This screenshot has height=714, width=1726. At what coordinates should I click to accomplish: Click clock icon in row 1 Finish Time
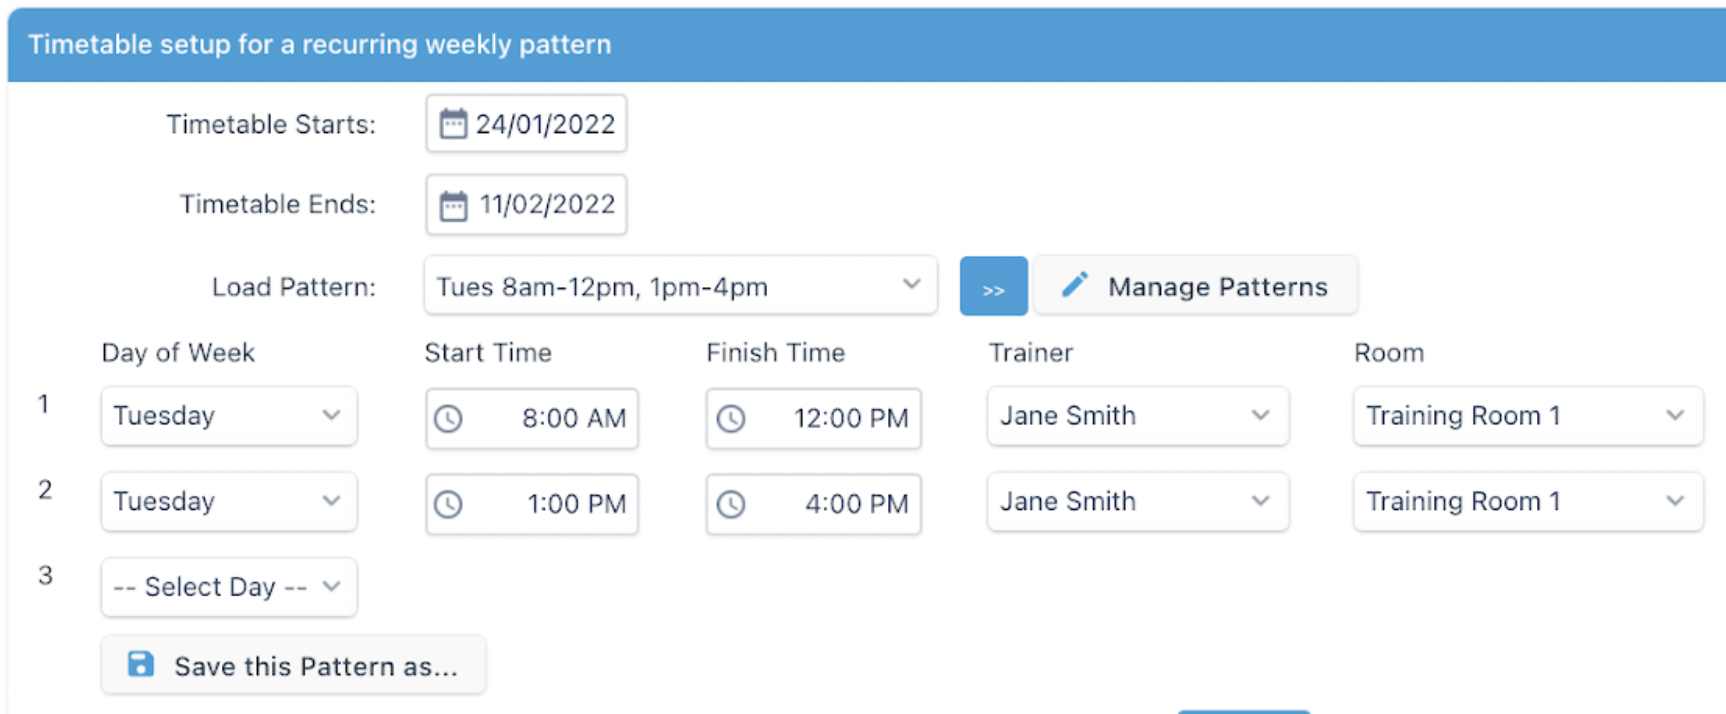point(731,418)
